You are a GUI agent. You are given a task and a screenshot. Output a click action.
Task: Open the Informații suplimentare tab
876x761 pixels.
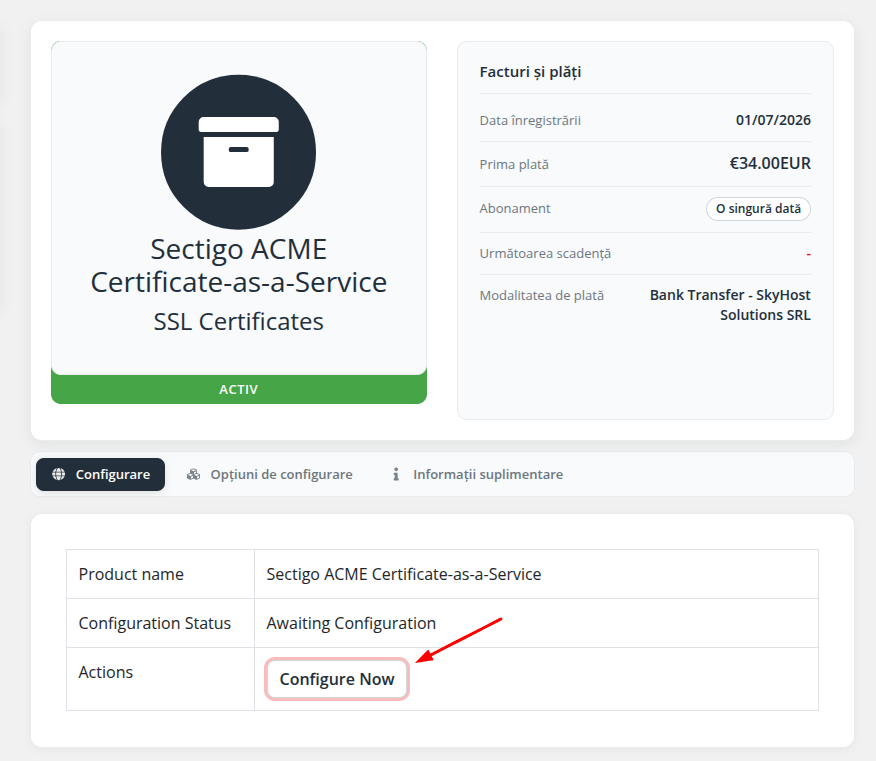point(477,474)
